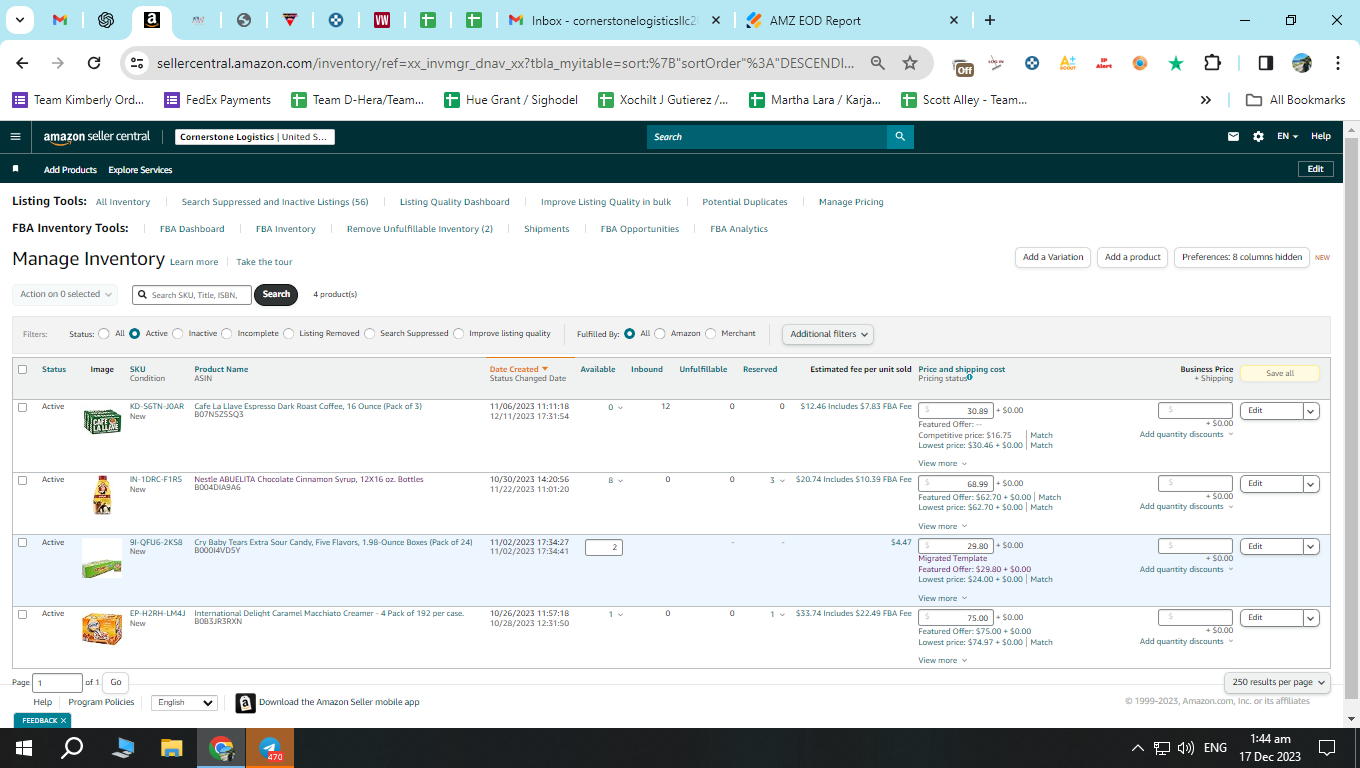Open Windows taskbar search

[x=73, y=748]
